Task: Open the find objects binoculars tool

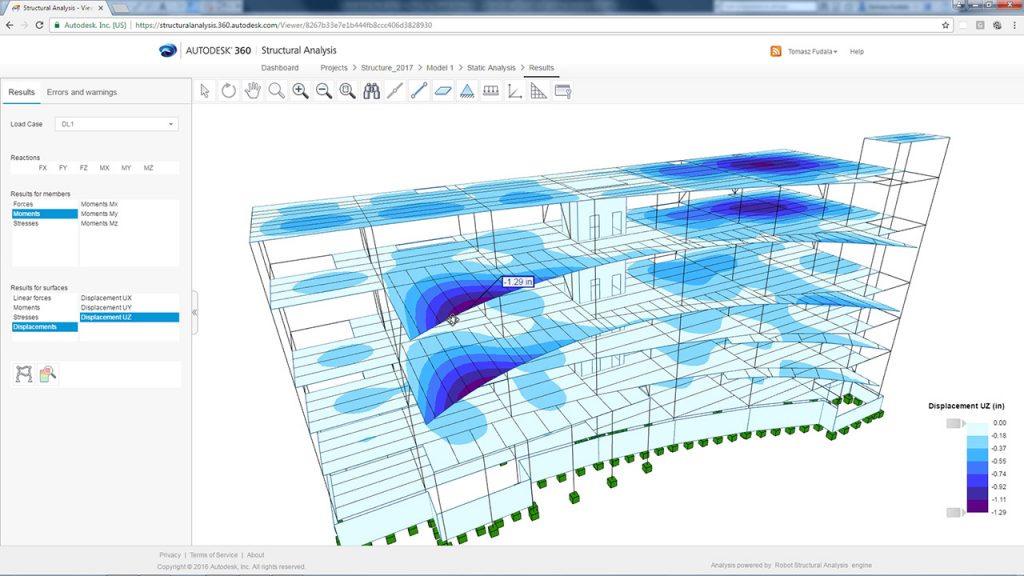Action: click(x=372, y=90)
